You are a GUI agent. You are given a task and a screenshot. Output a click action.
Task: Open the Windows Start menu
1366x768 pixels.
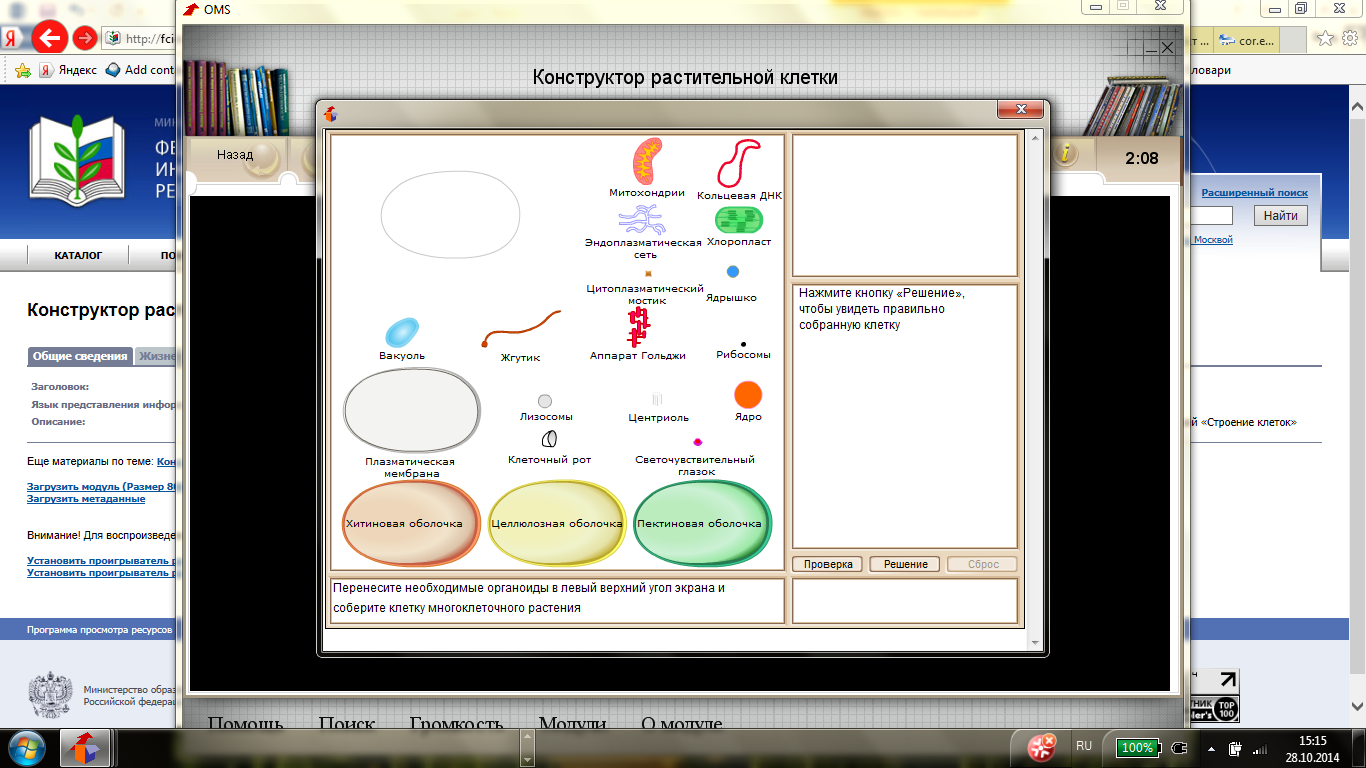click(26, 748)
